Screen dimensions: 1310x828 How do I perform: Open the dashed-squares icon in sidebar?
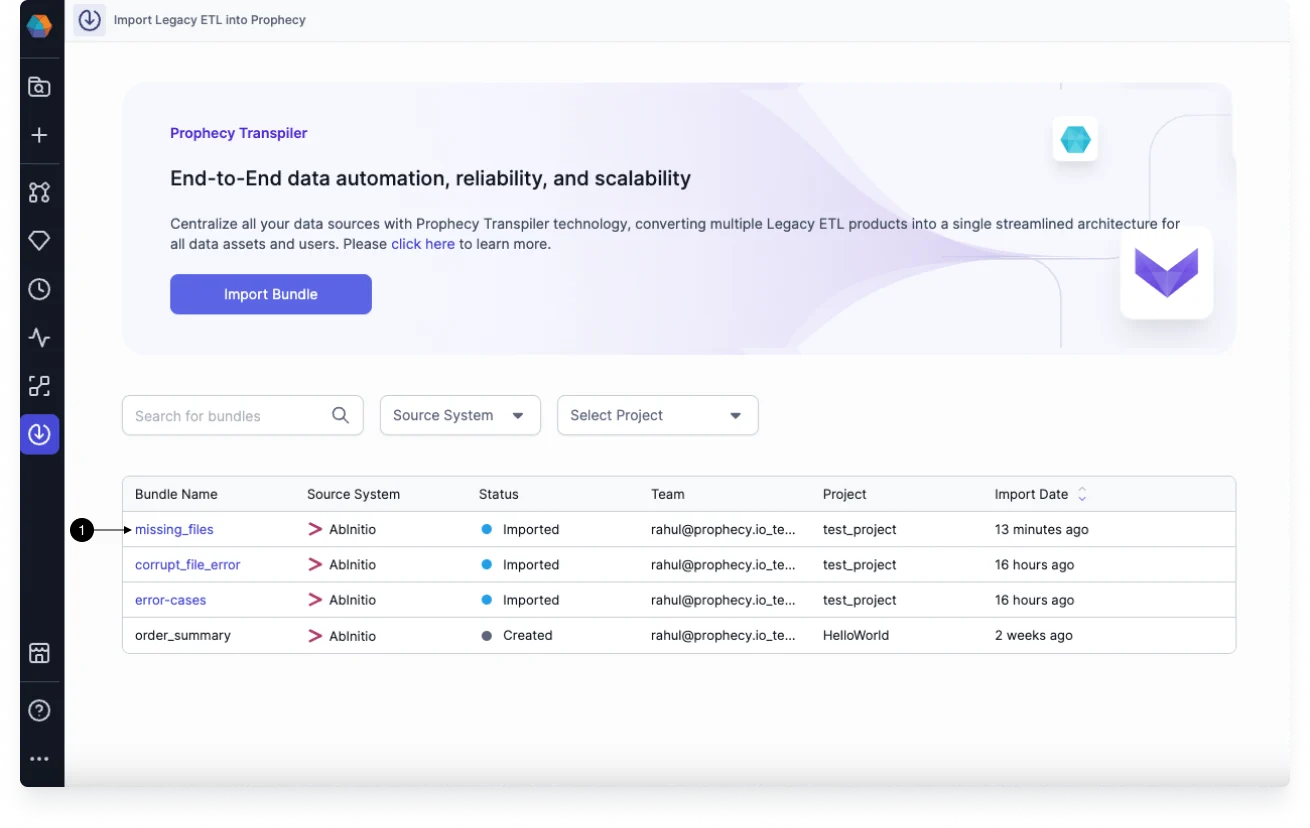(39, 386)
